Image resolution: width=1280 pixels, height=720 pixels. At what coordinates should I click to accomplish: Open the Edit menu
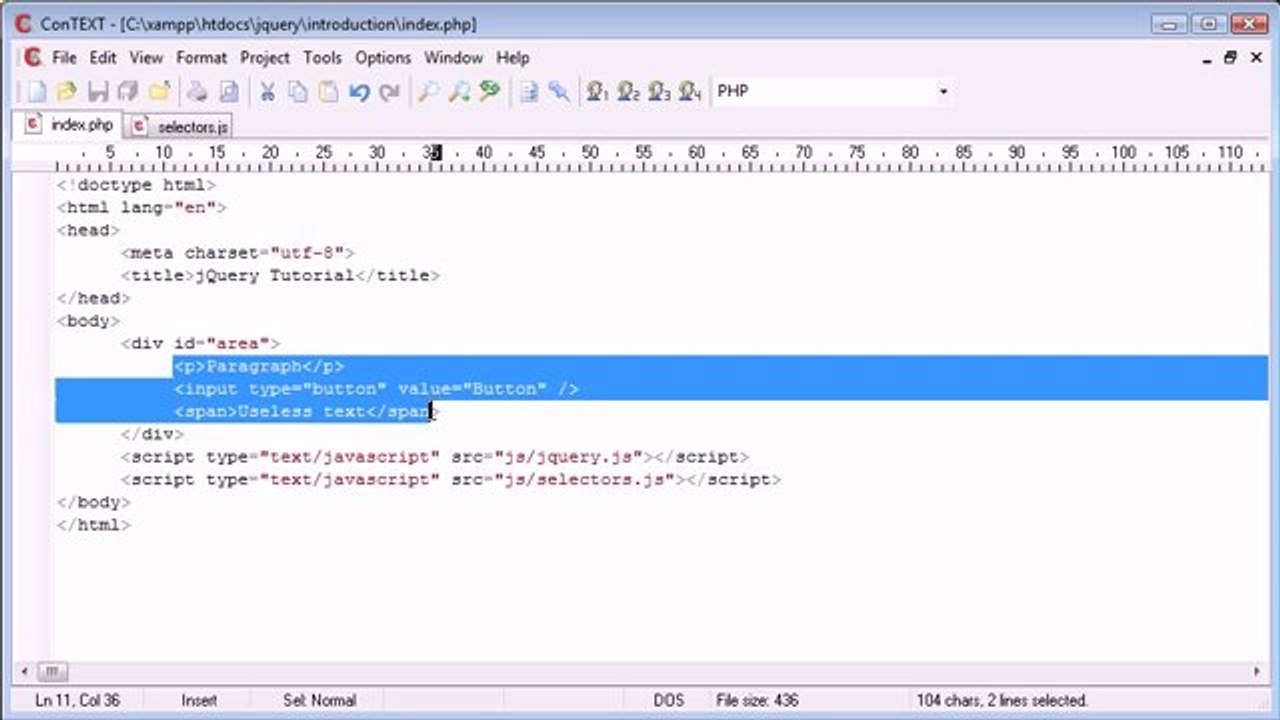pos(103,58)
